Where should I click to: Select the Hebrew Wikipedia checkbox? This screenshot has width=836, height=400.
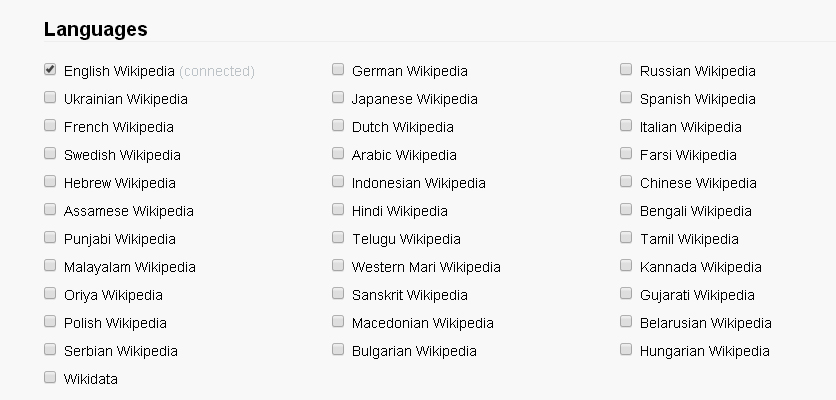click(50, 181)
